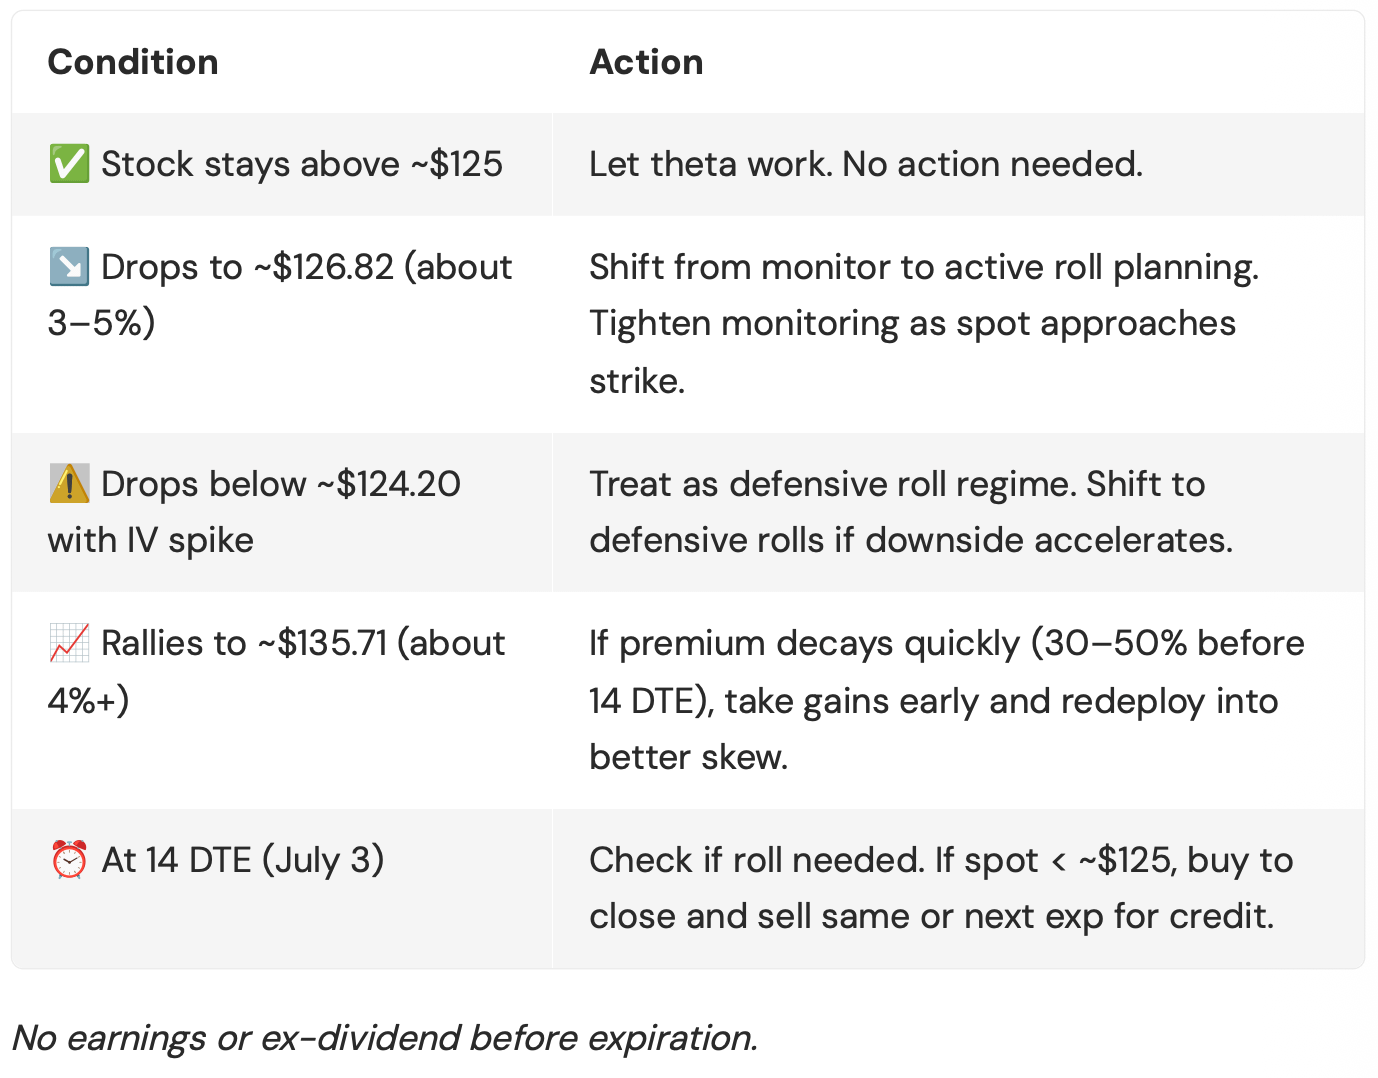Click 'with IV spike' text line
Screen dimensions: 1378x1078
151,540
